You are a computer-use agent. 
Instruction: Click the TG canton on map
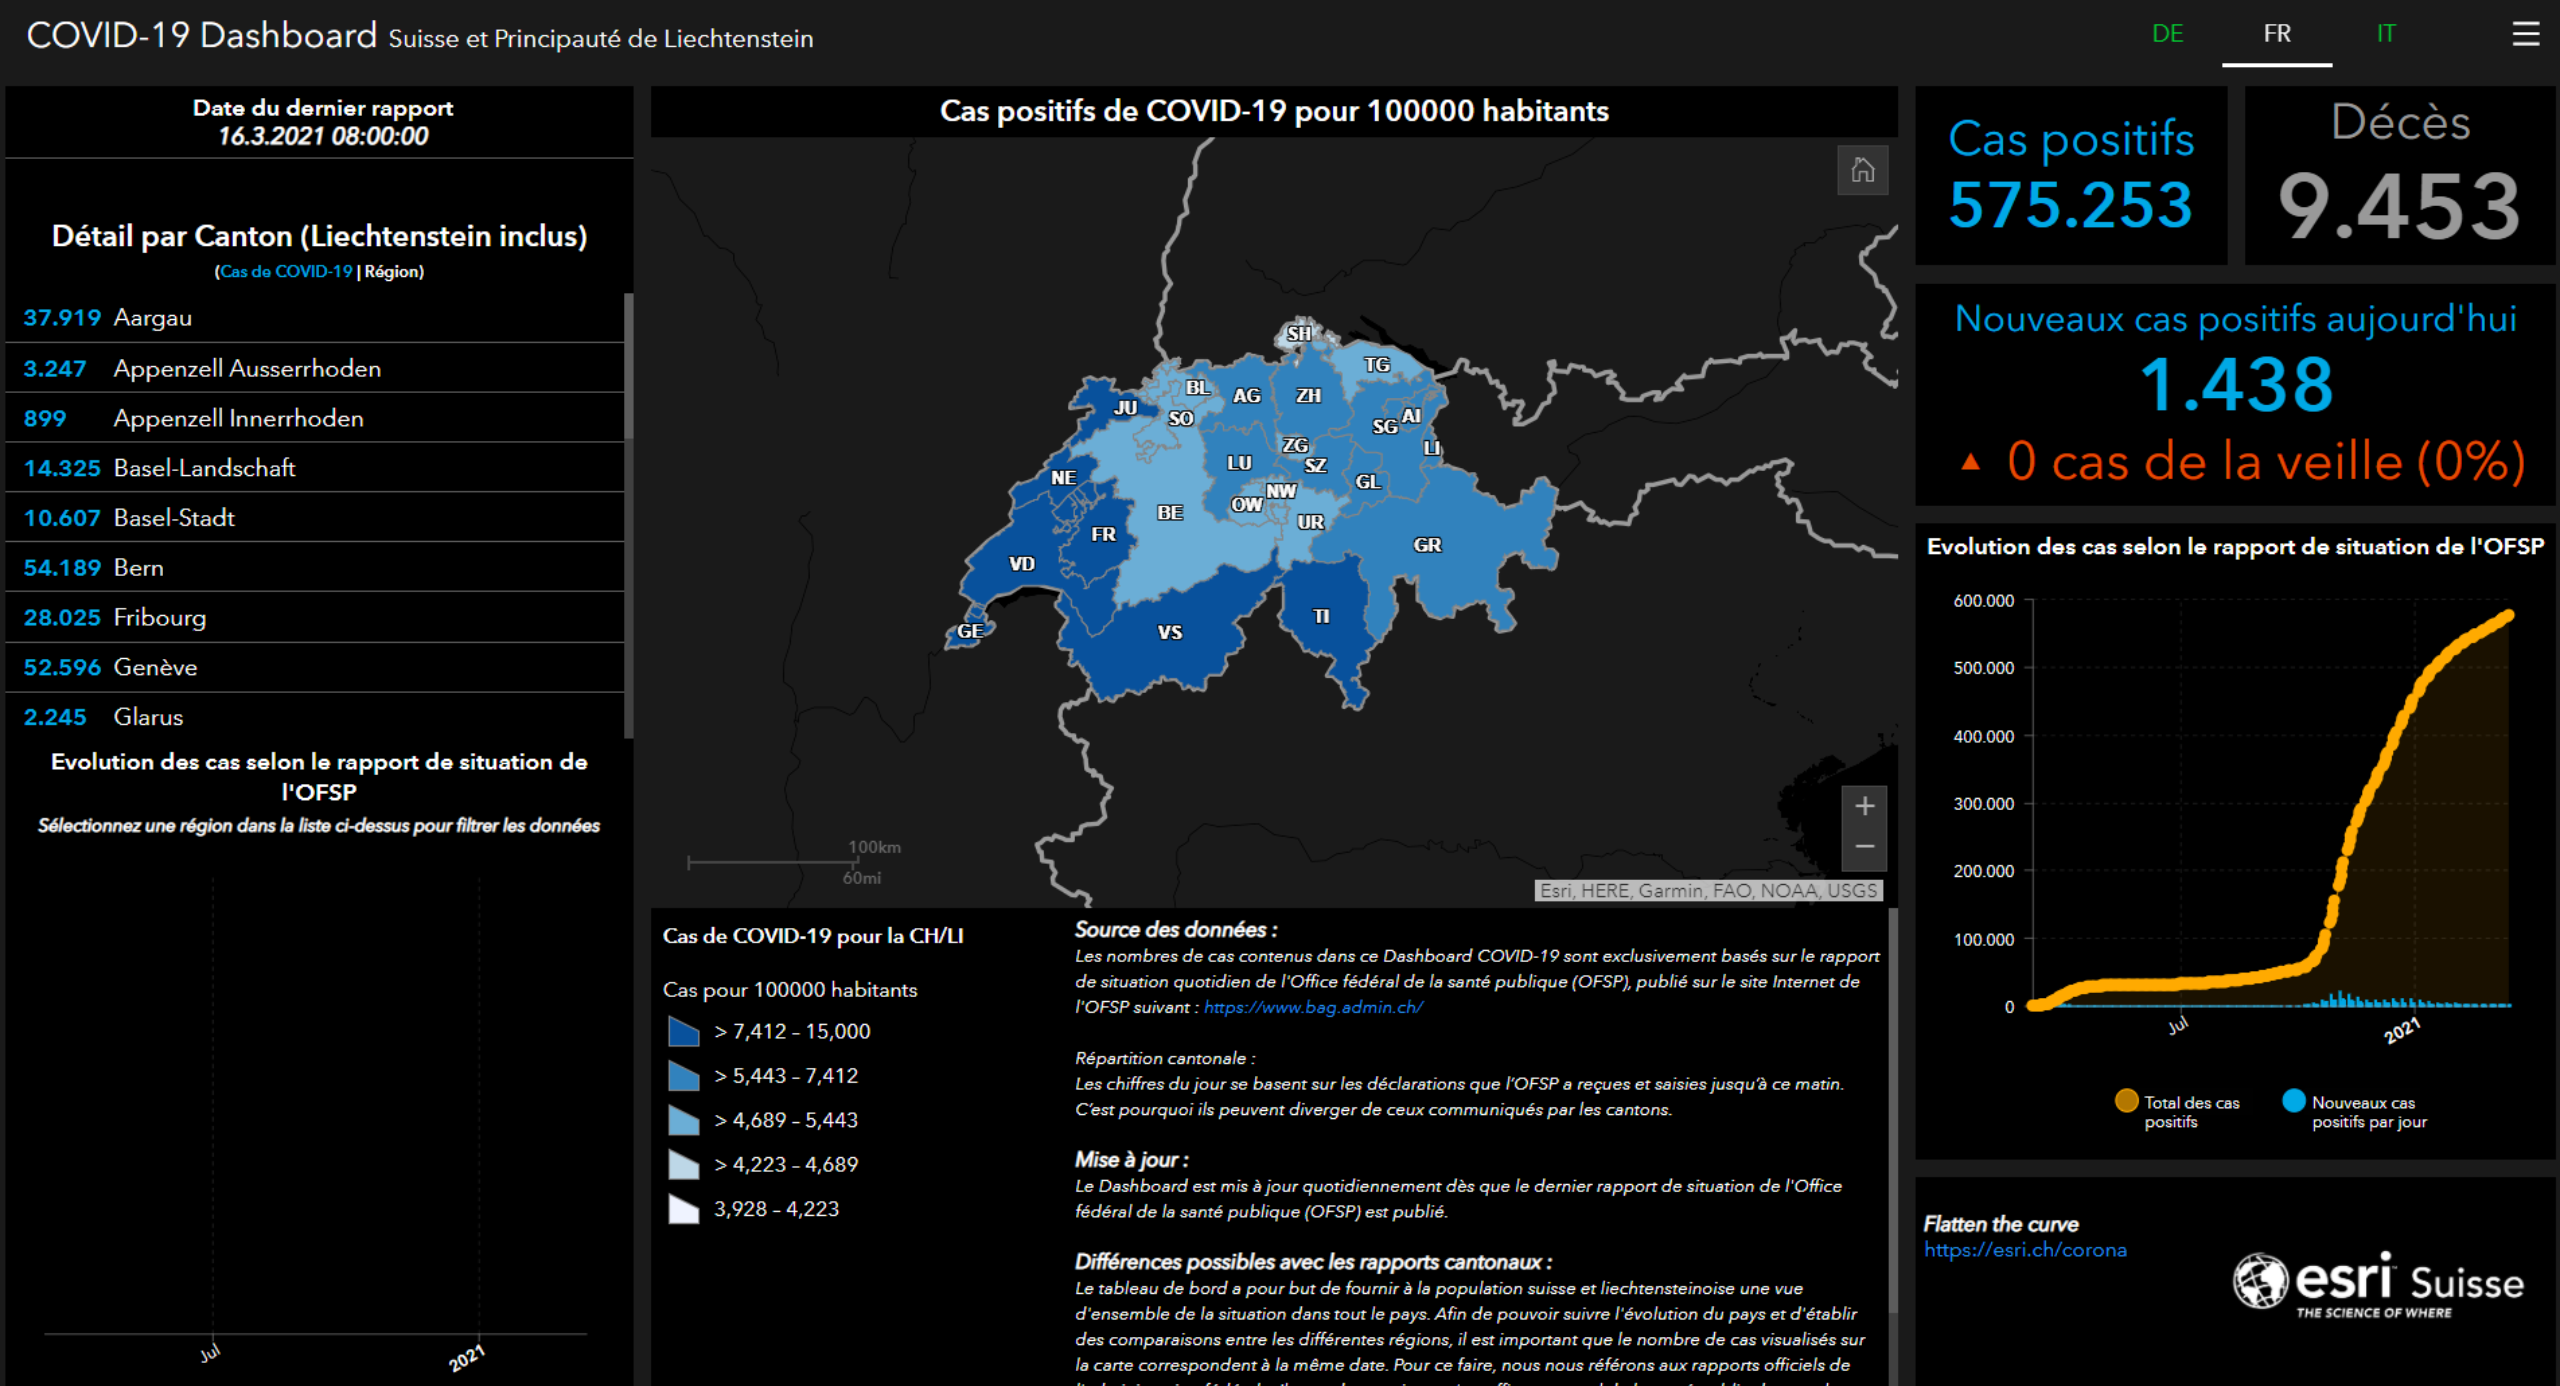point(1377,365)
